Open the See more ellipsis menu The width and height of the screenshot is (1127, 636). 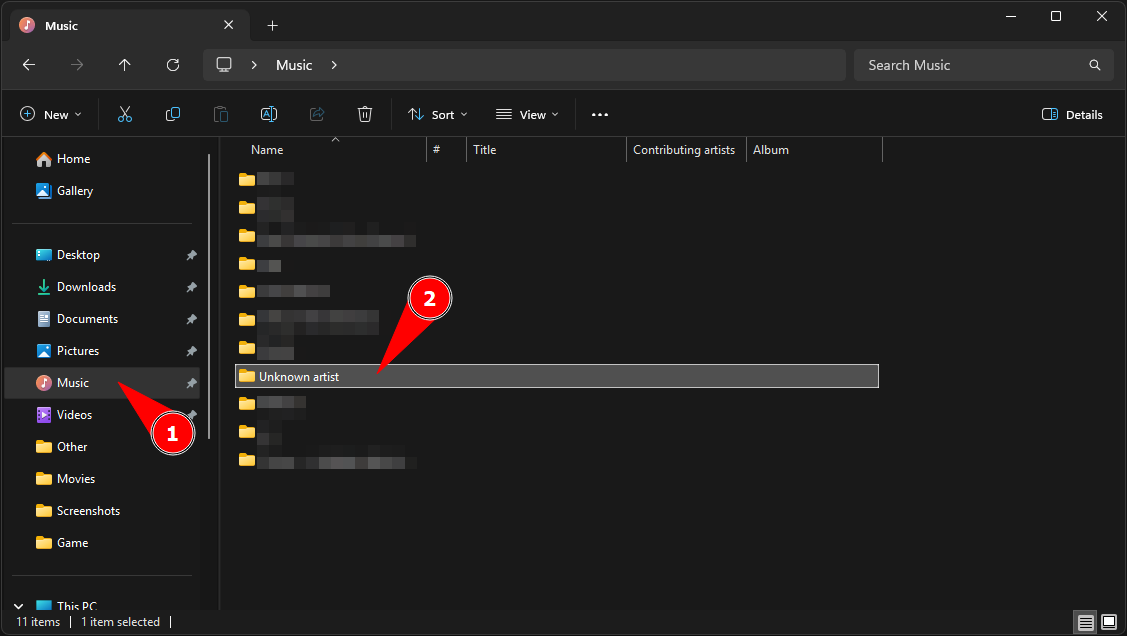click(600, 115)
